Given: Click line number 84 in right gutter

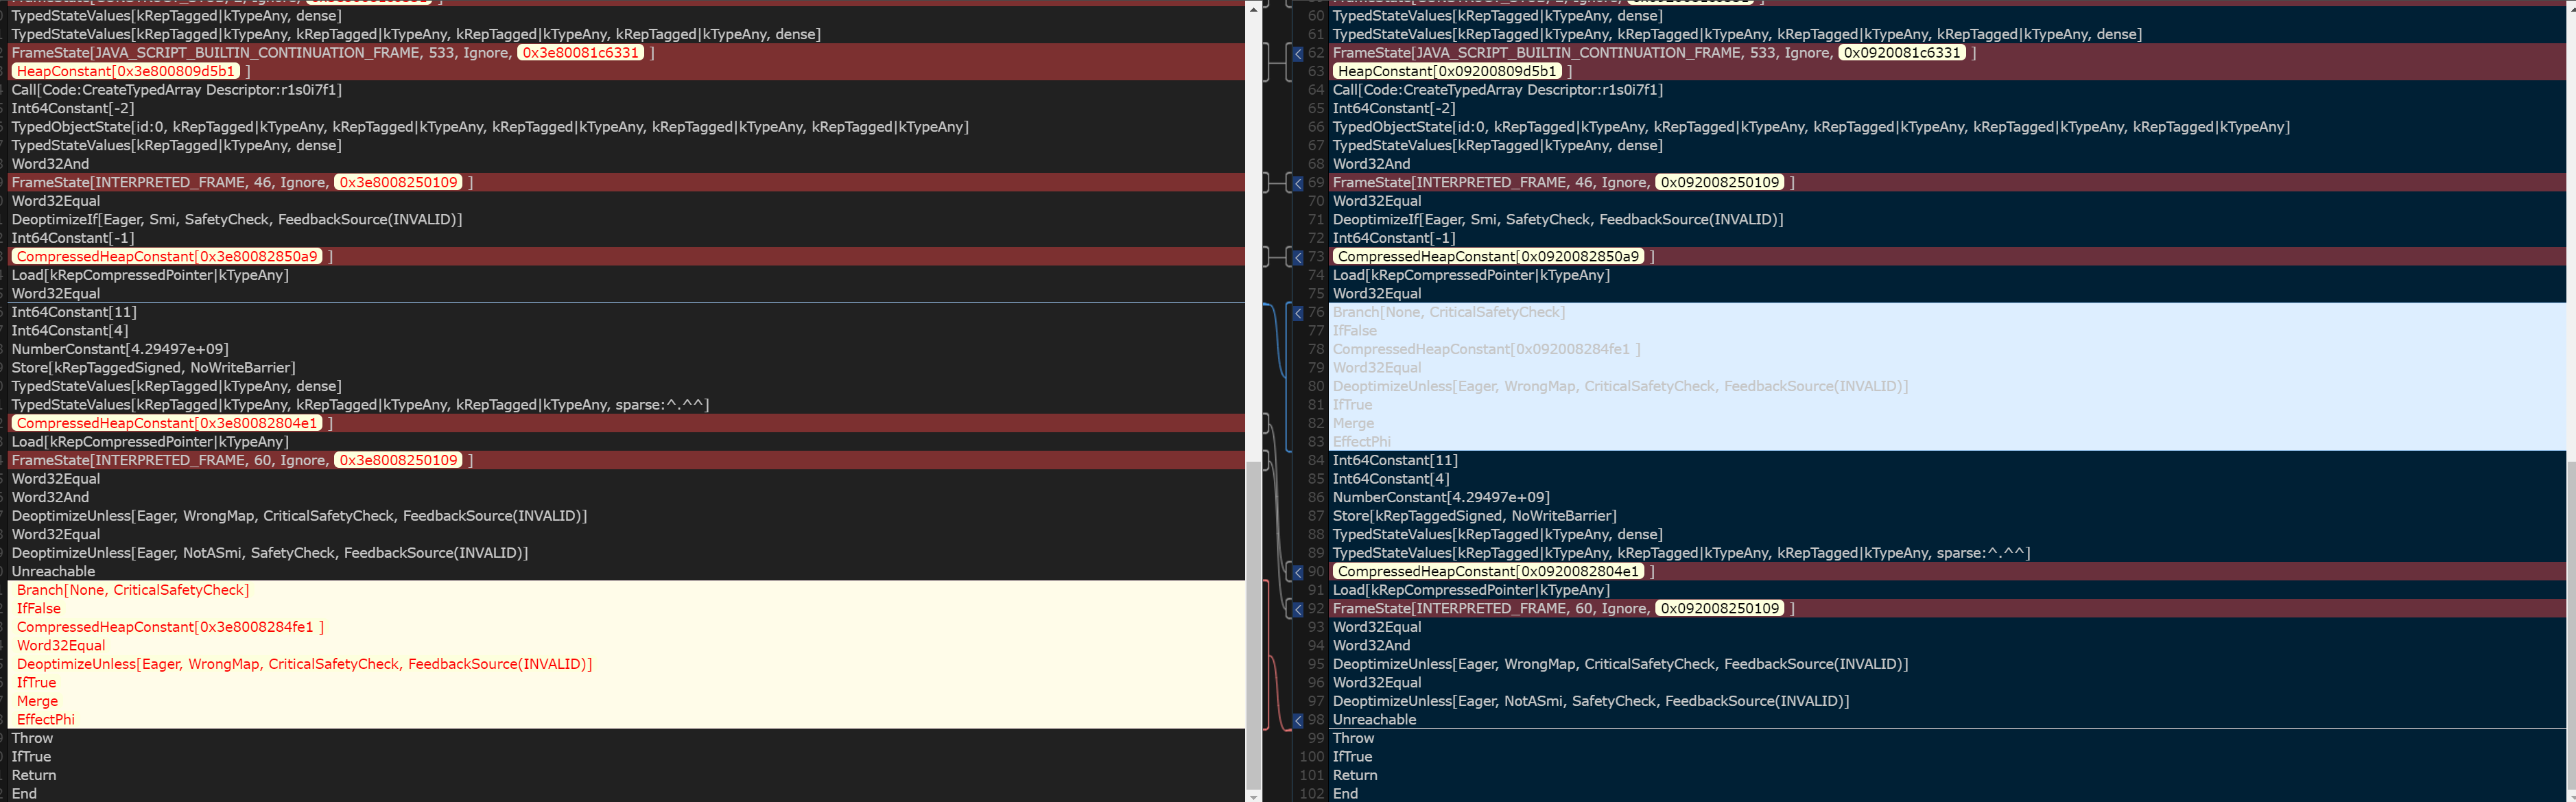Looking at the screenshot, I should pos(1315,461).
